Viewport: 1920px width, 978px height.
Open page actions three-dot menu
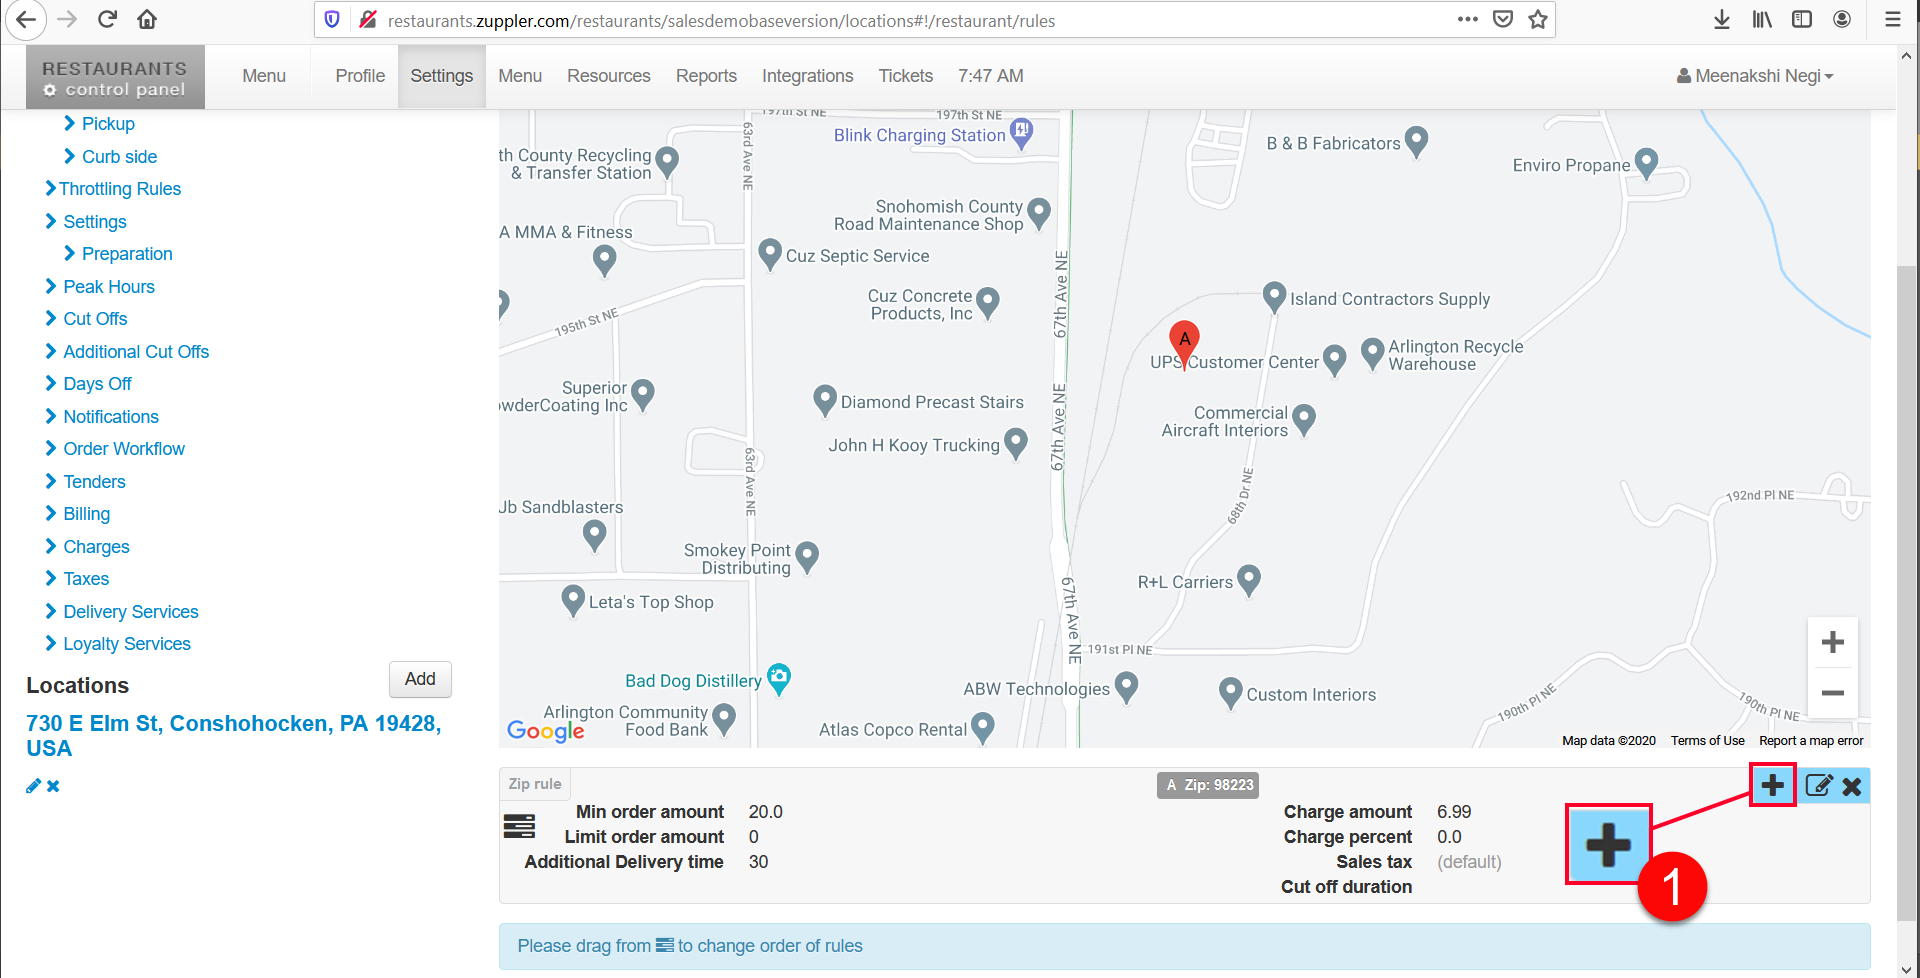(1467, 19)
